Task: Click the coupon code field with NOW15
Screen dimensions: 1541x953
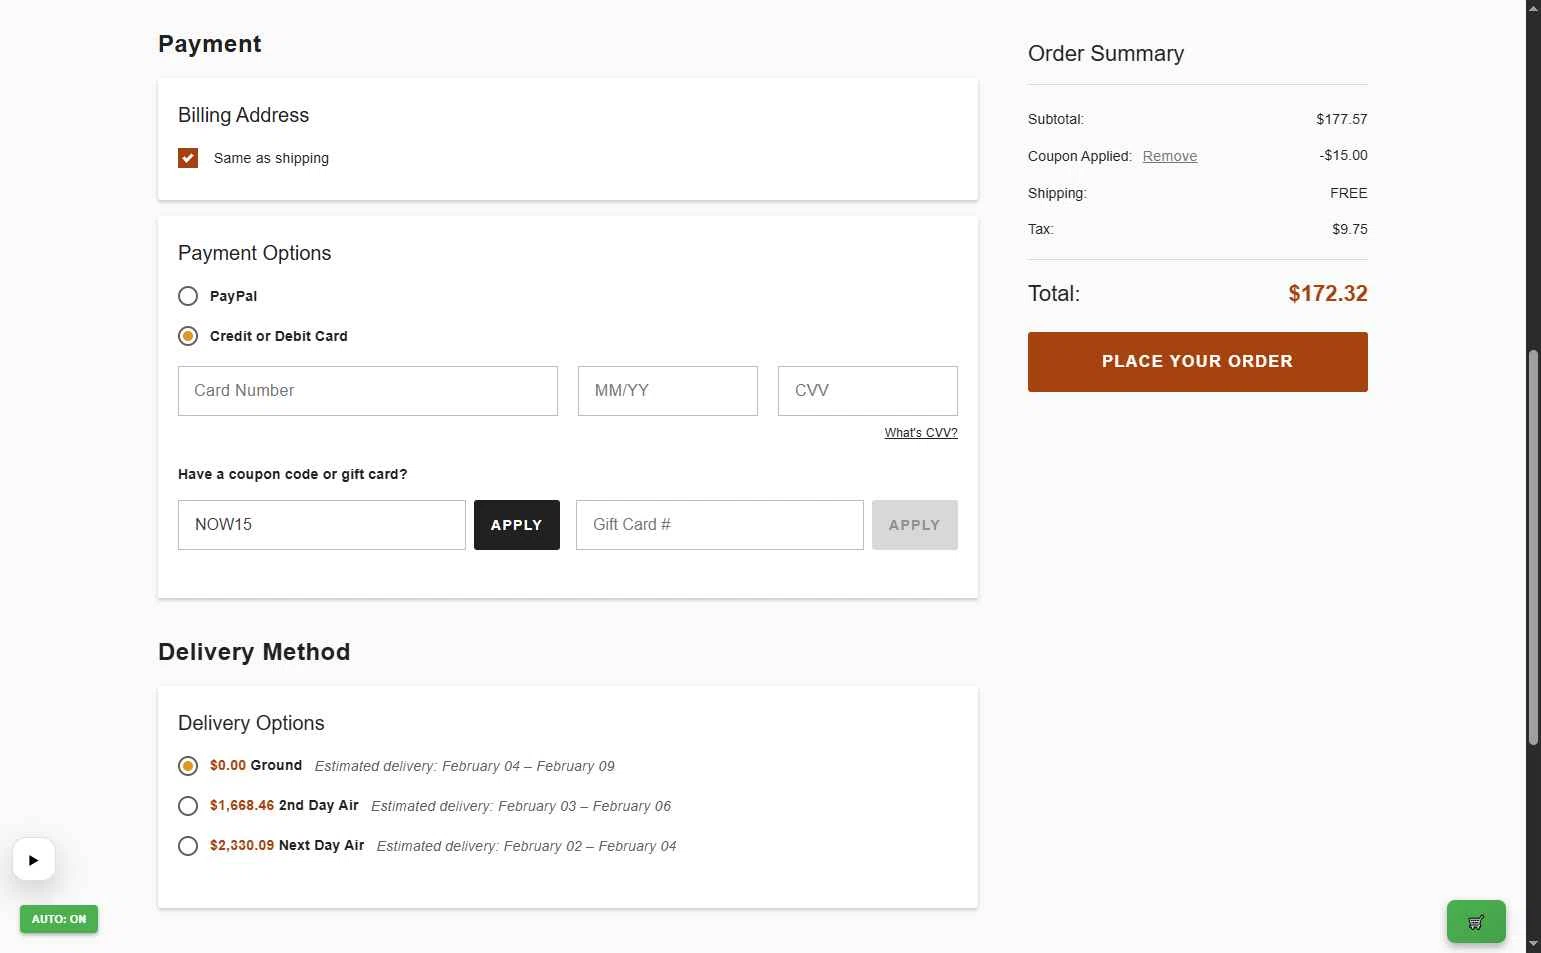Action: pyautogui.click(x=322, y=525)
